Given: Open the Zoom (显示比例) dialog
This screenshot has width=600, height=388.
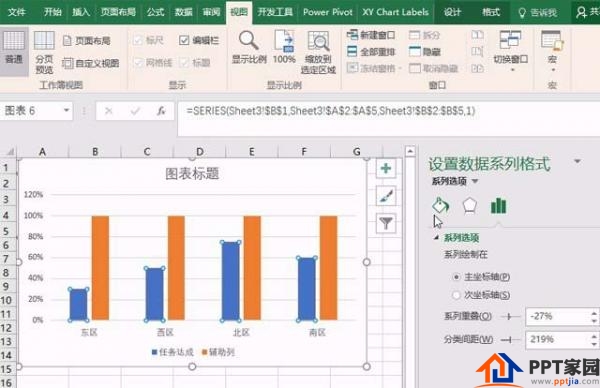Looking at the screenshot, I should pos(249,47).
